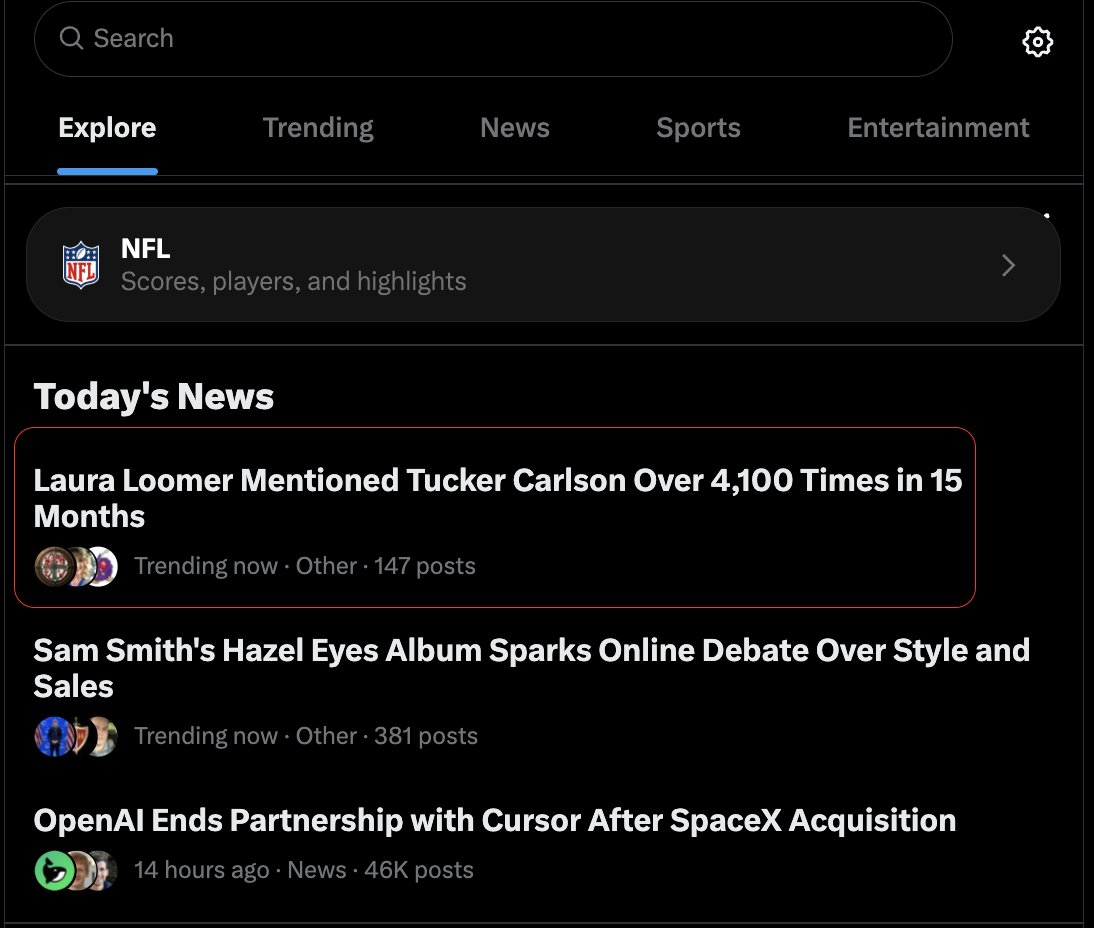Click the NFL shield logo
This screenshot has width=1094, height=928.
point(81,265)
